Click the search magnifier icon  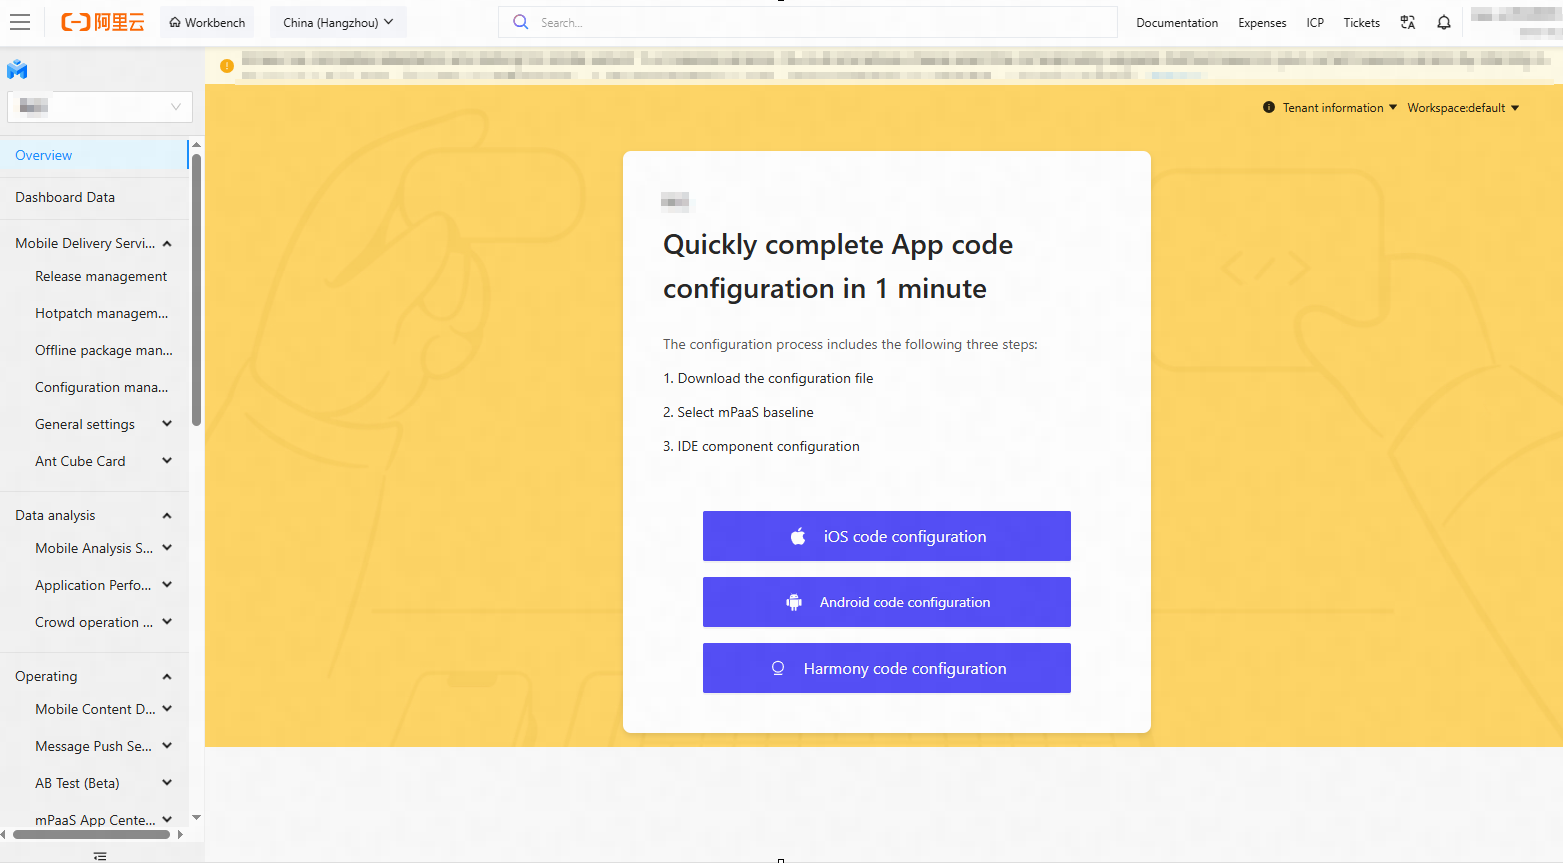point(520,22)
